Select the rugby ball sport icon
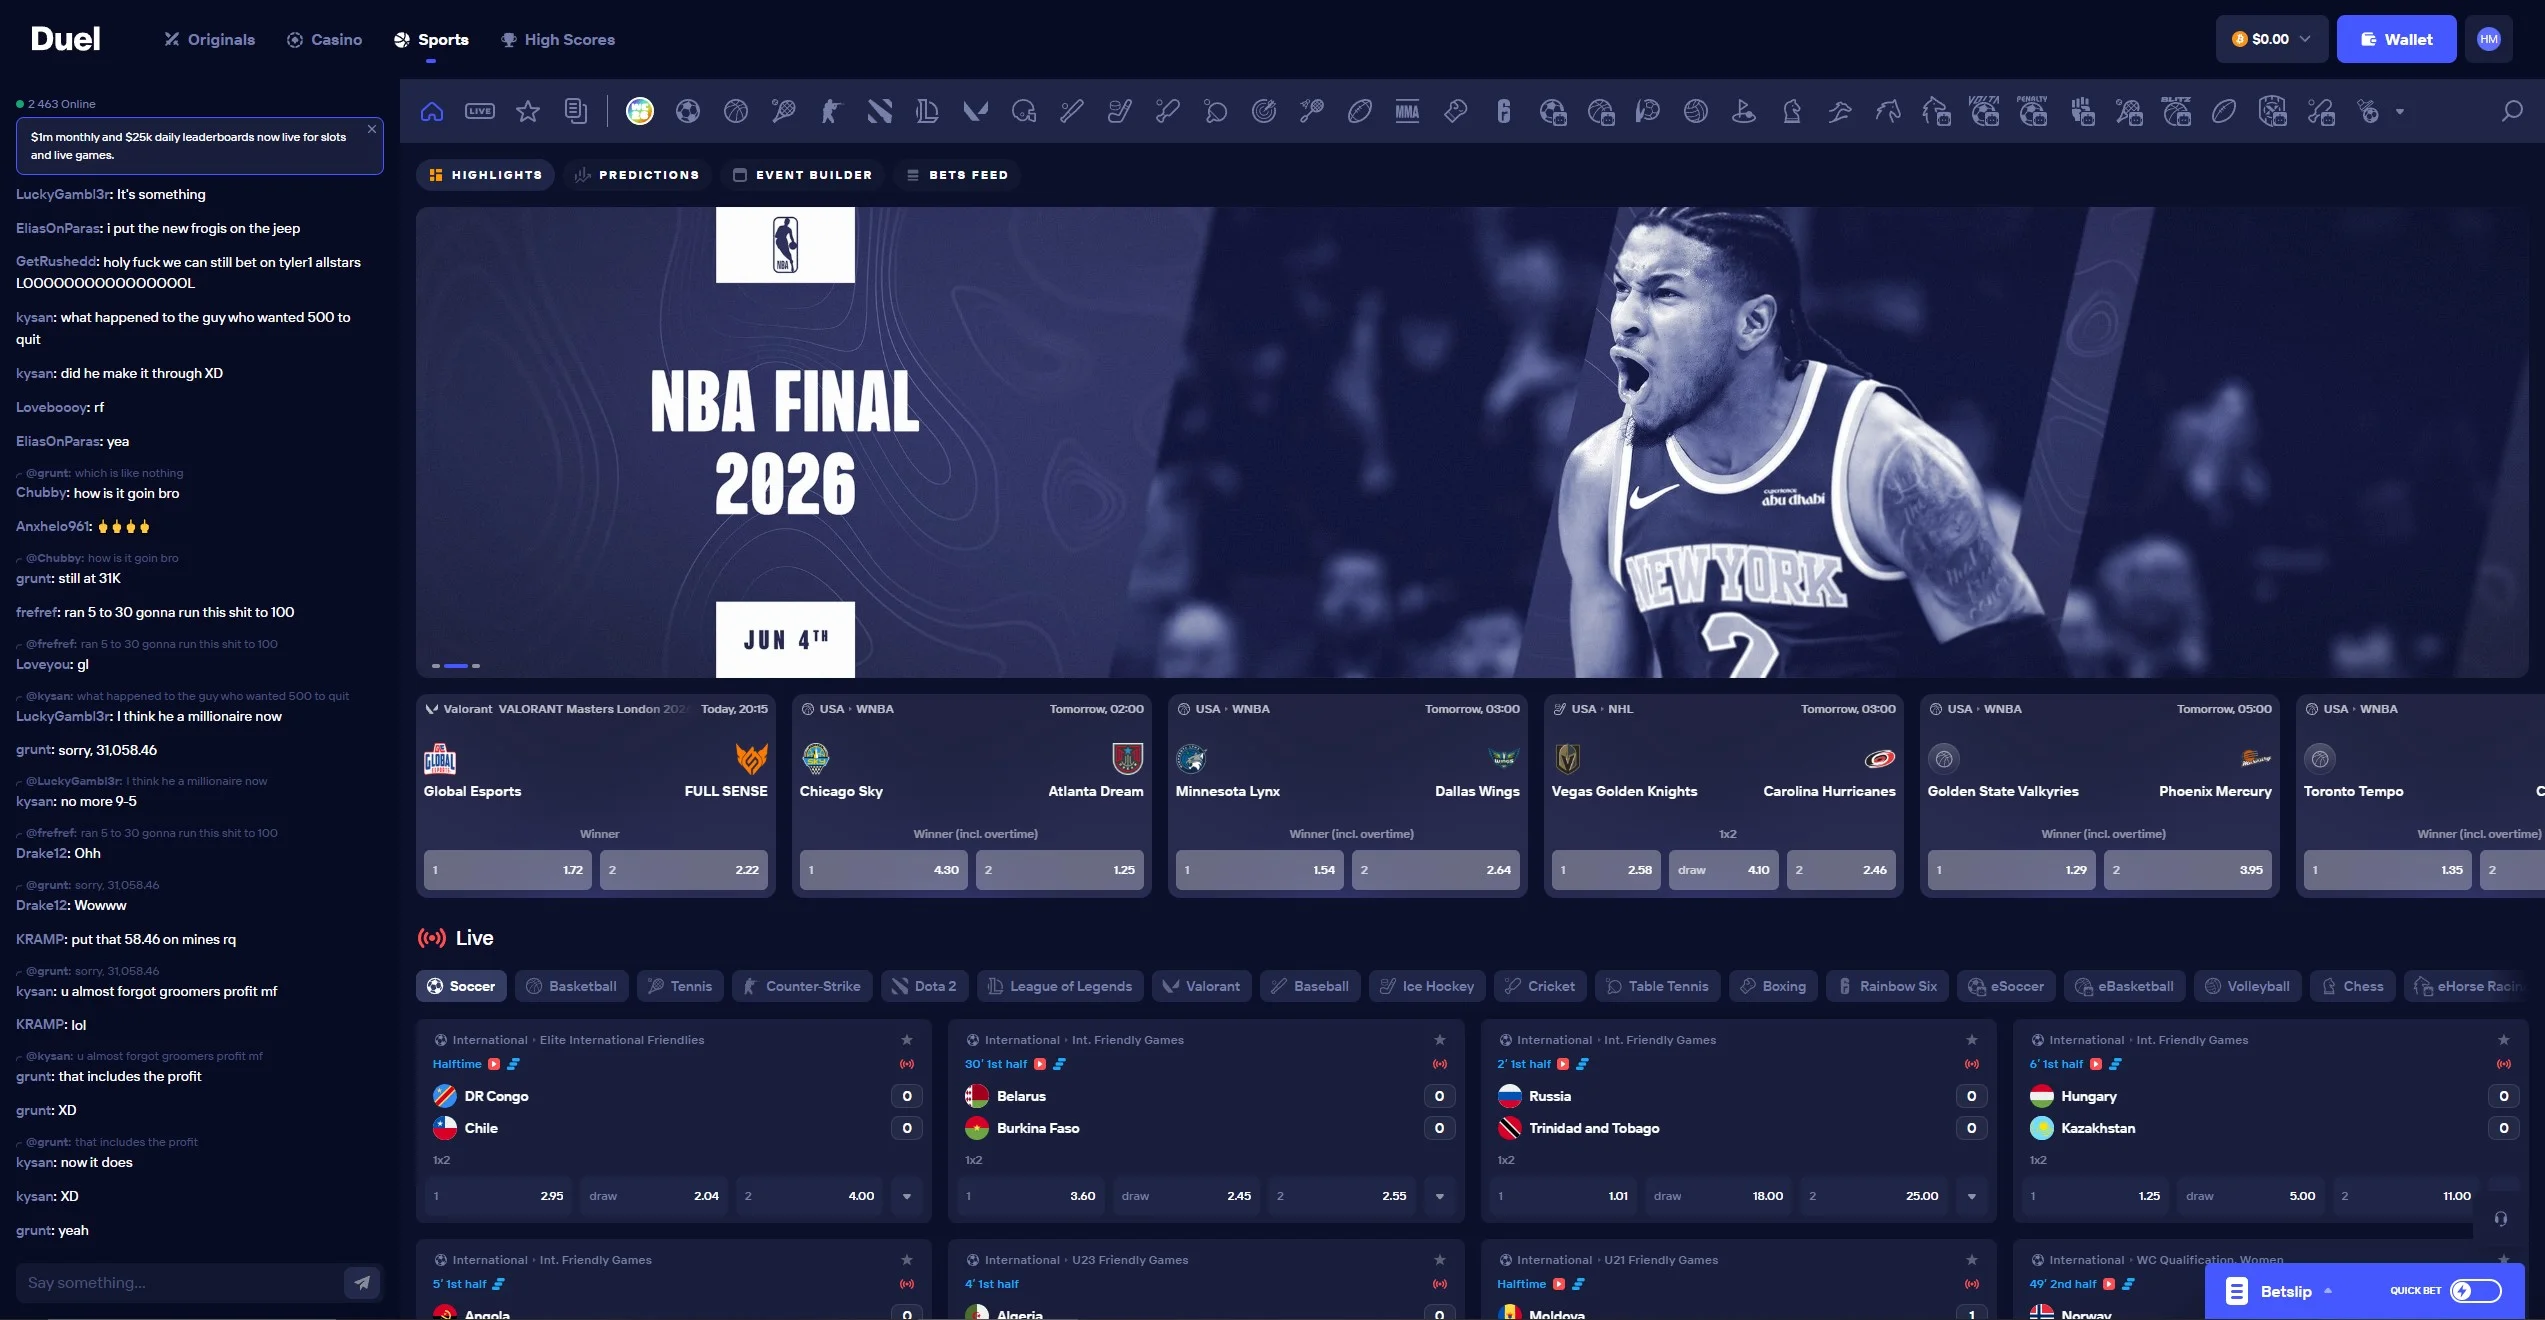Image resolution: width=2545 pixels, height=1320 pixels. 1360,111
